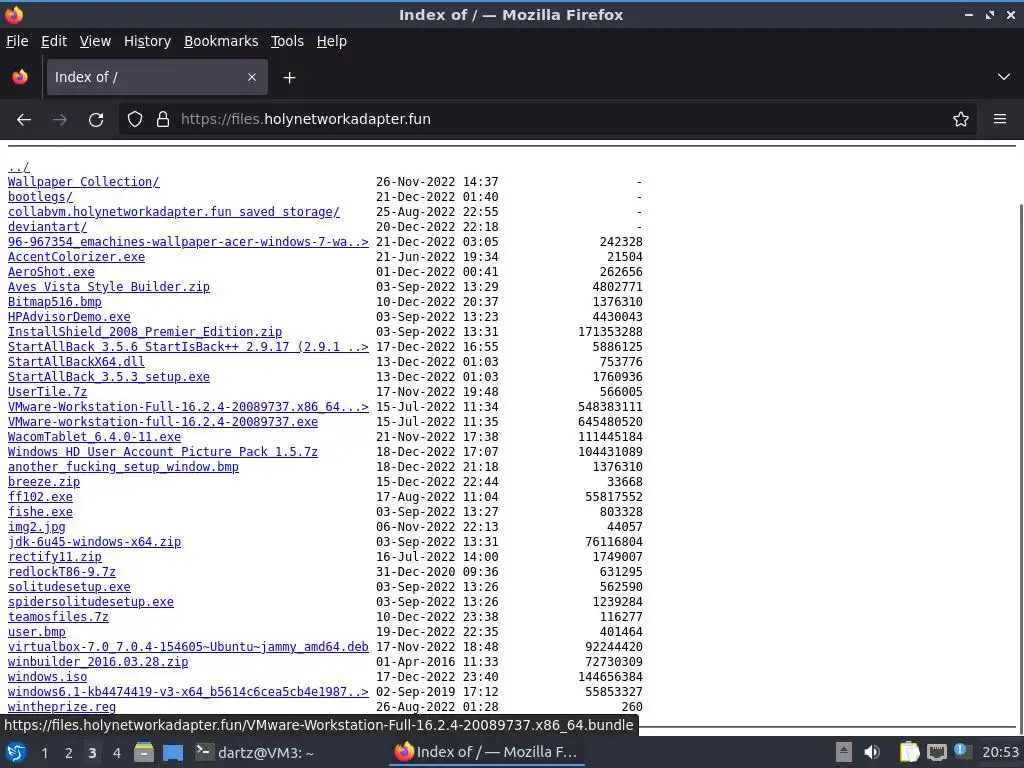
Task: Switch to virtual desktop 2
Action: coord(69,753)
